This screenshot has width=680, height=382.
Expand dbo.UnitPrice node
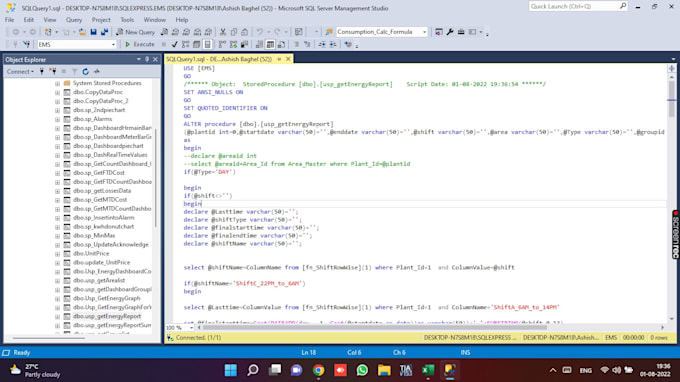click(x=57, y=254)
